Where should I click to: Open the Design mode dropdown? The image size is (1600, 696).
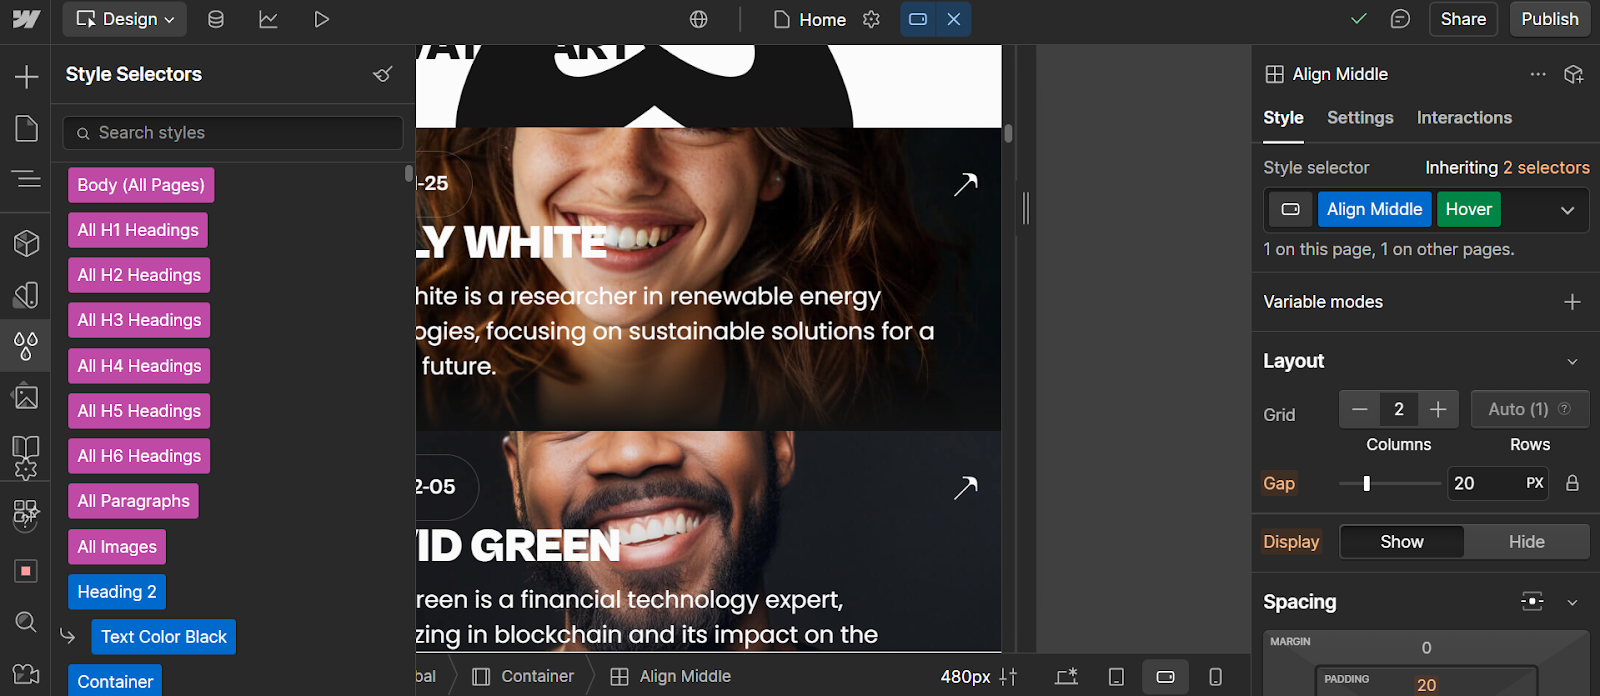click(125, 19)
